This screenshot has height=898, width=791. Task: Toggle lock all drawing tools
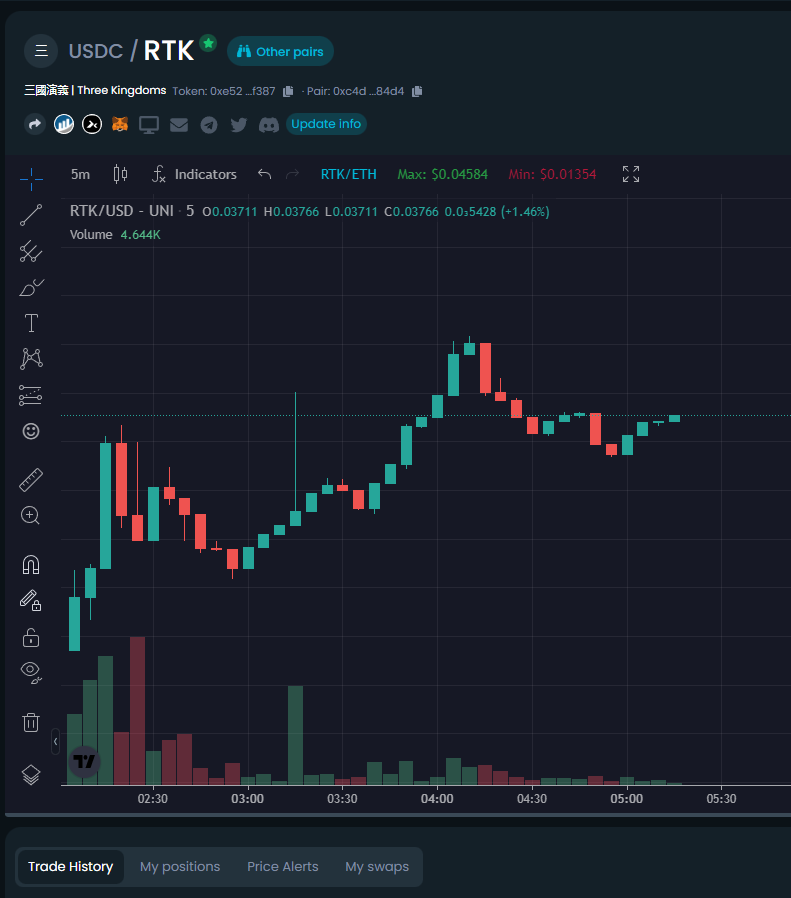pos(31,637)
